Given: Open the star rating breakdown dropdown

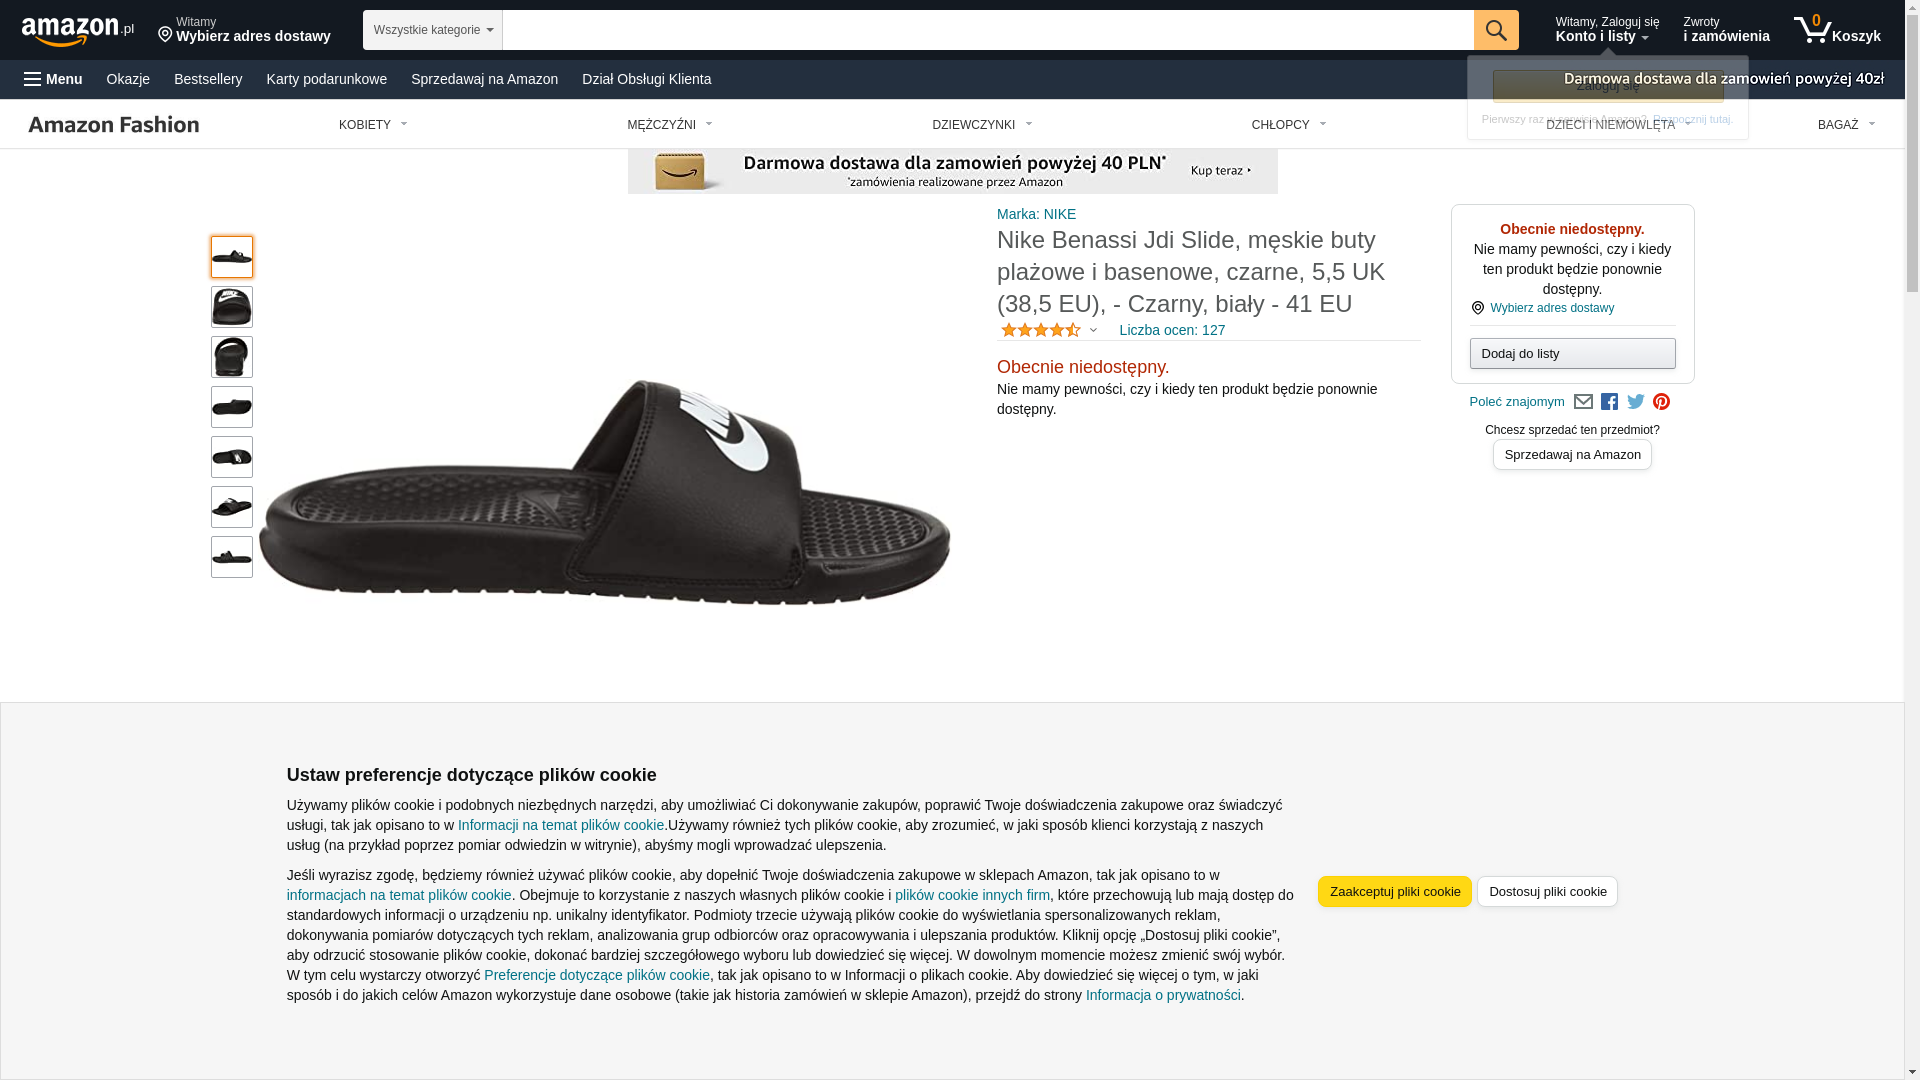Looking at the screenshot, I should click(x=1093, y=330).
